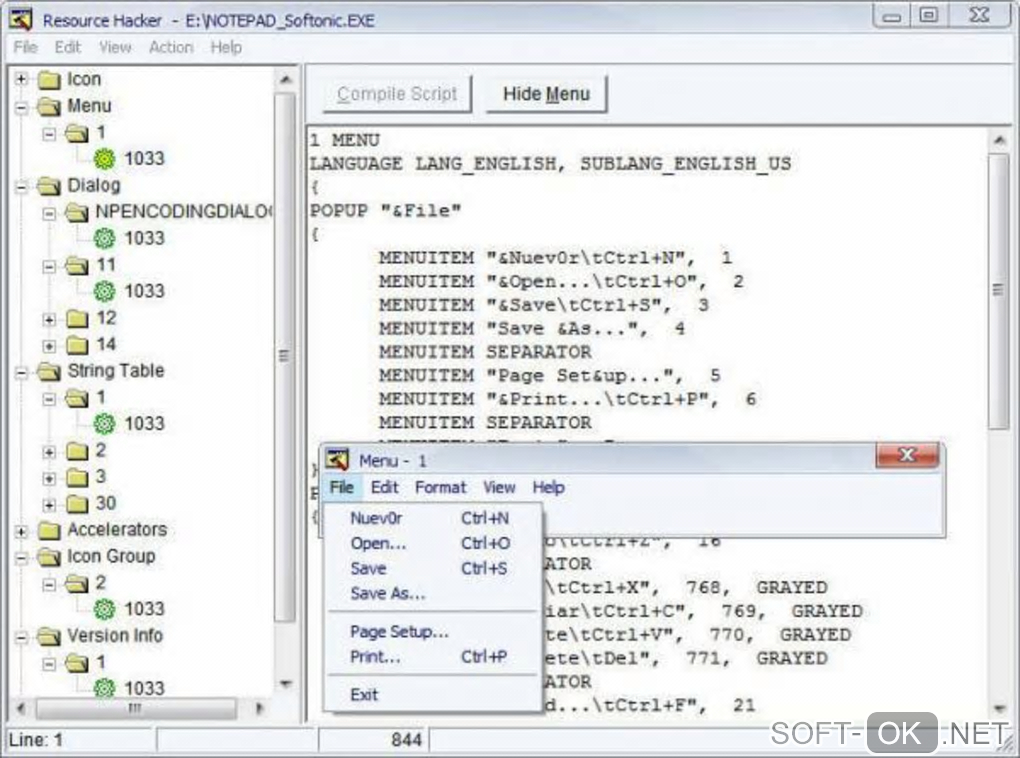Viewport: 1020px width, 758px height.
Task: Open the File menu in Resource Hacker
Action: coord(25,47)
